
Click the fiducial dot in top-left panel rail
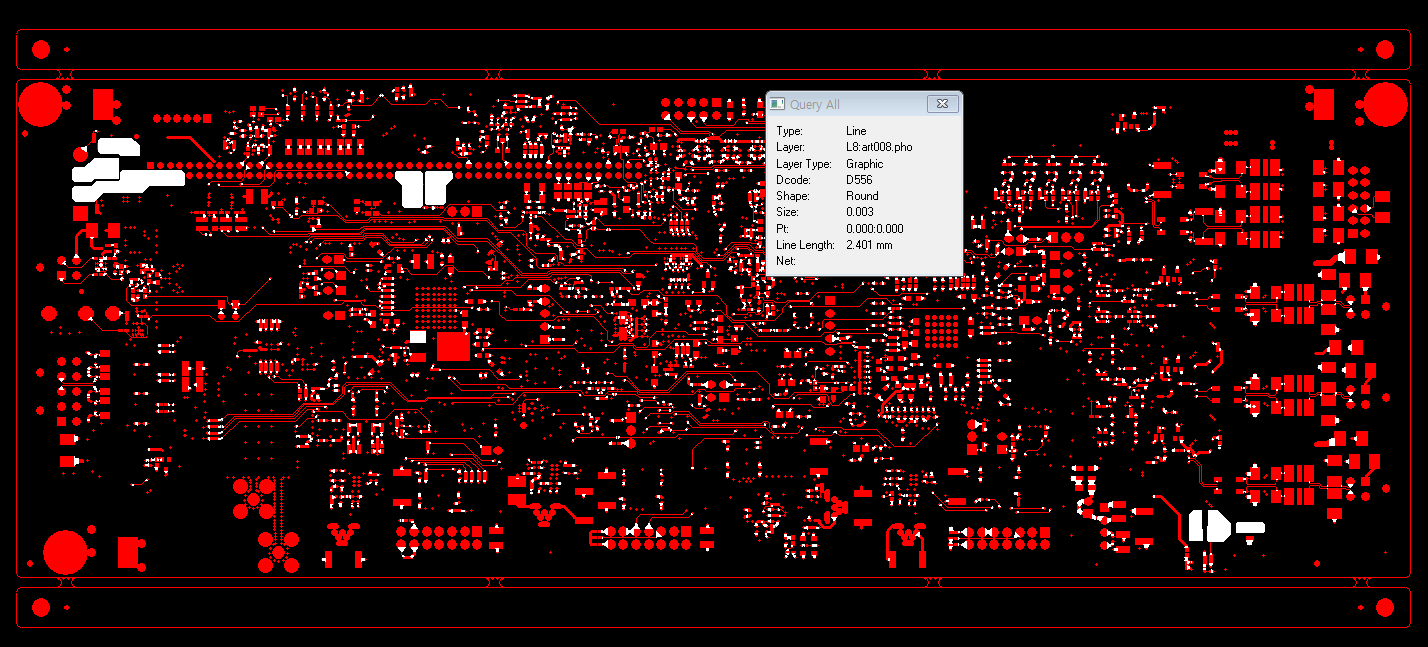point(41,49)
